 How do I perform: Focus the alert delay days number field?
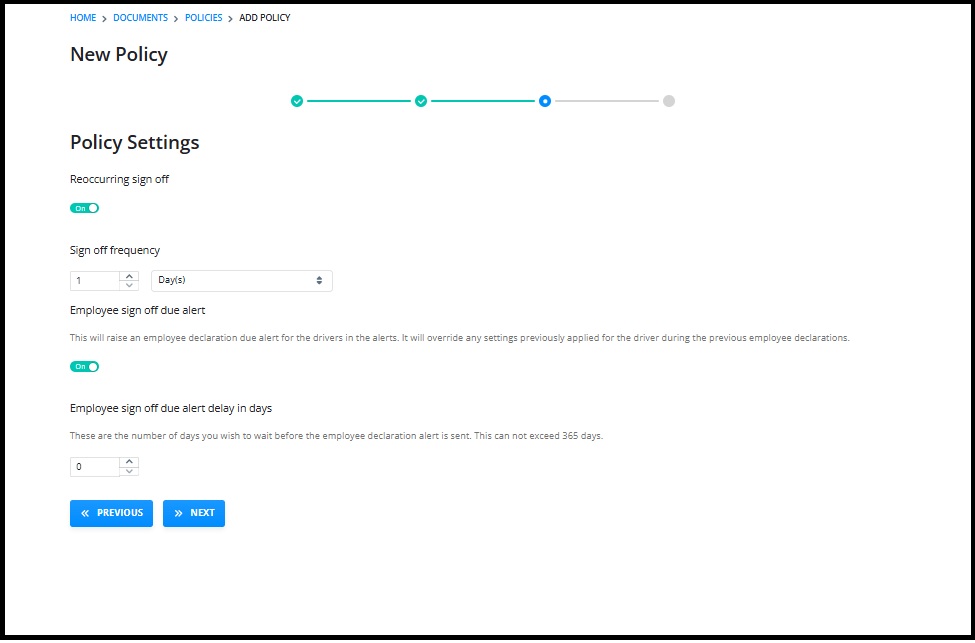[x=95, y=466]
